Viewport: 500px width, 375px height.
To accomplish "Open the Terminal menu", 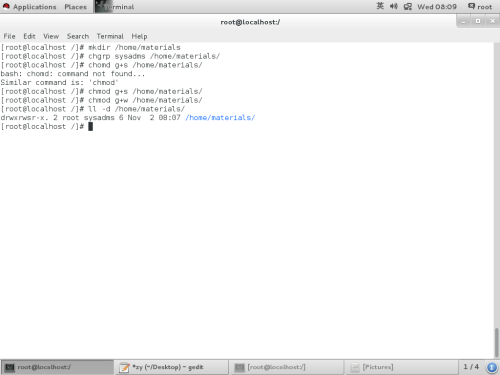I will 110,36.
